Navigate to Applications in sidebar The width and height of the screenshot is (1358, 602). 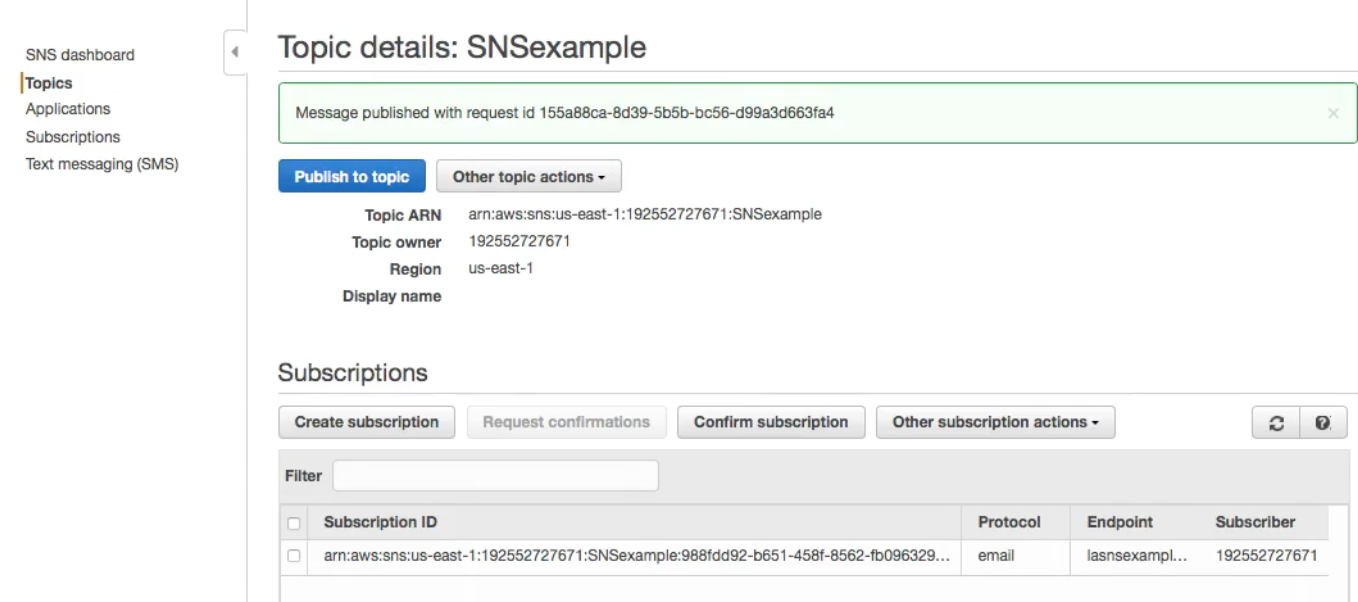pos(68,109)
